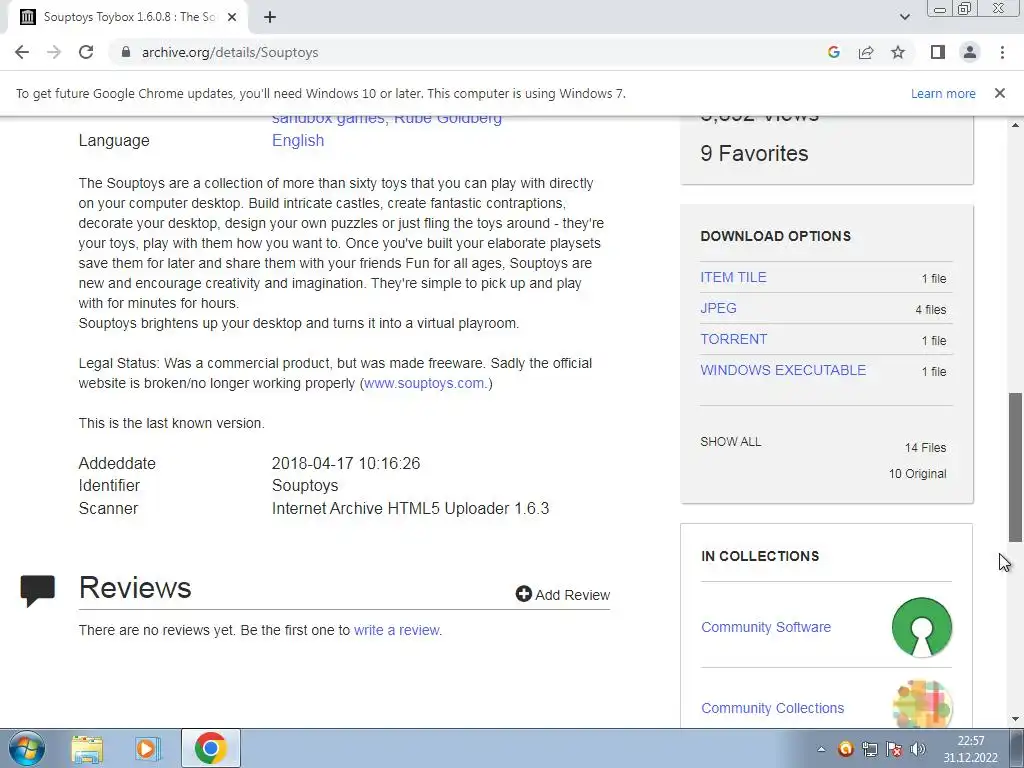Click the Reviews heading

[x=135, y=587]
